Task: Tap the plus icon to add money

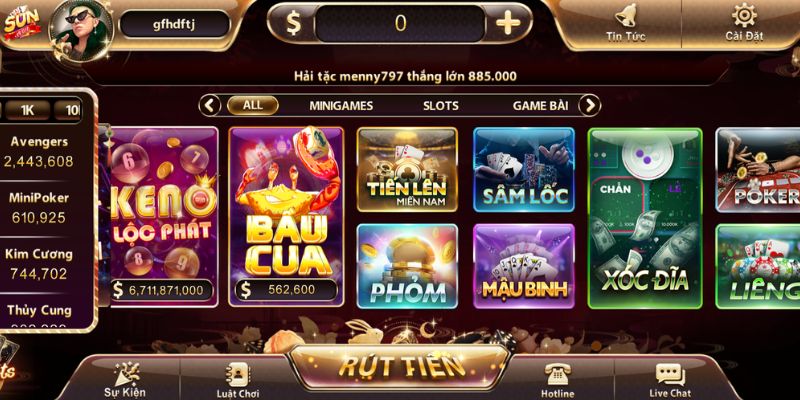Action: [508, 23]
